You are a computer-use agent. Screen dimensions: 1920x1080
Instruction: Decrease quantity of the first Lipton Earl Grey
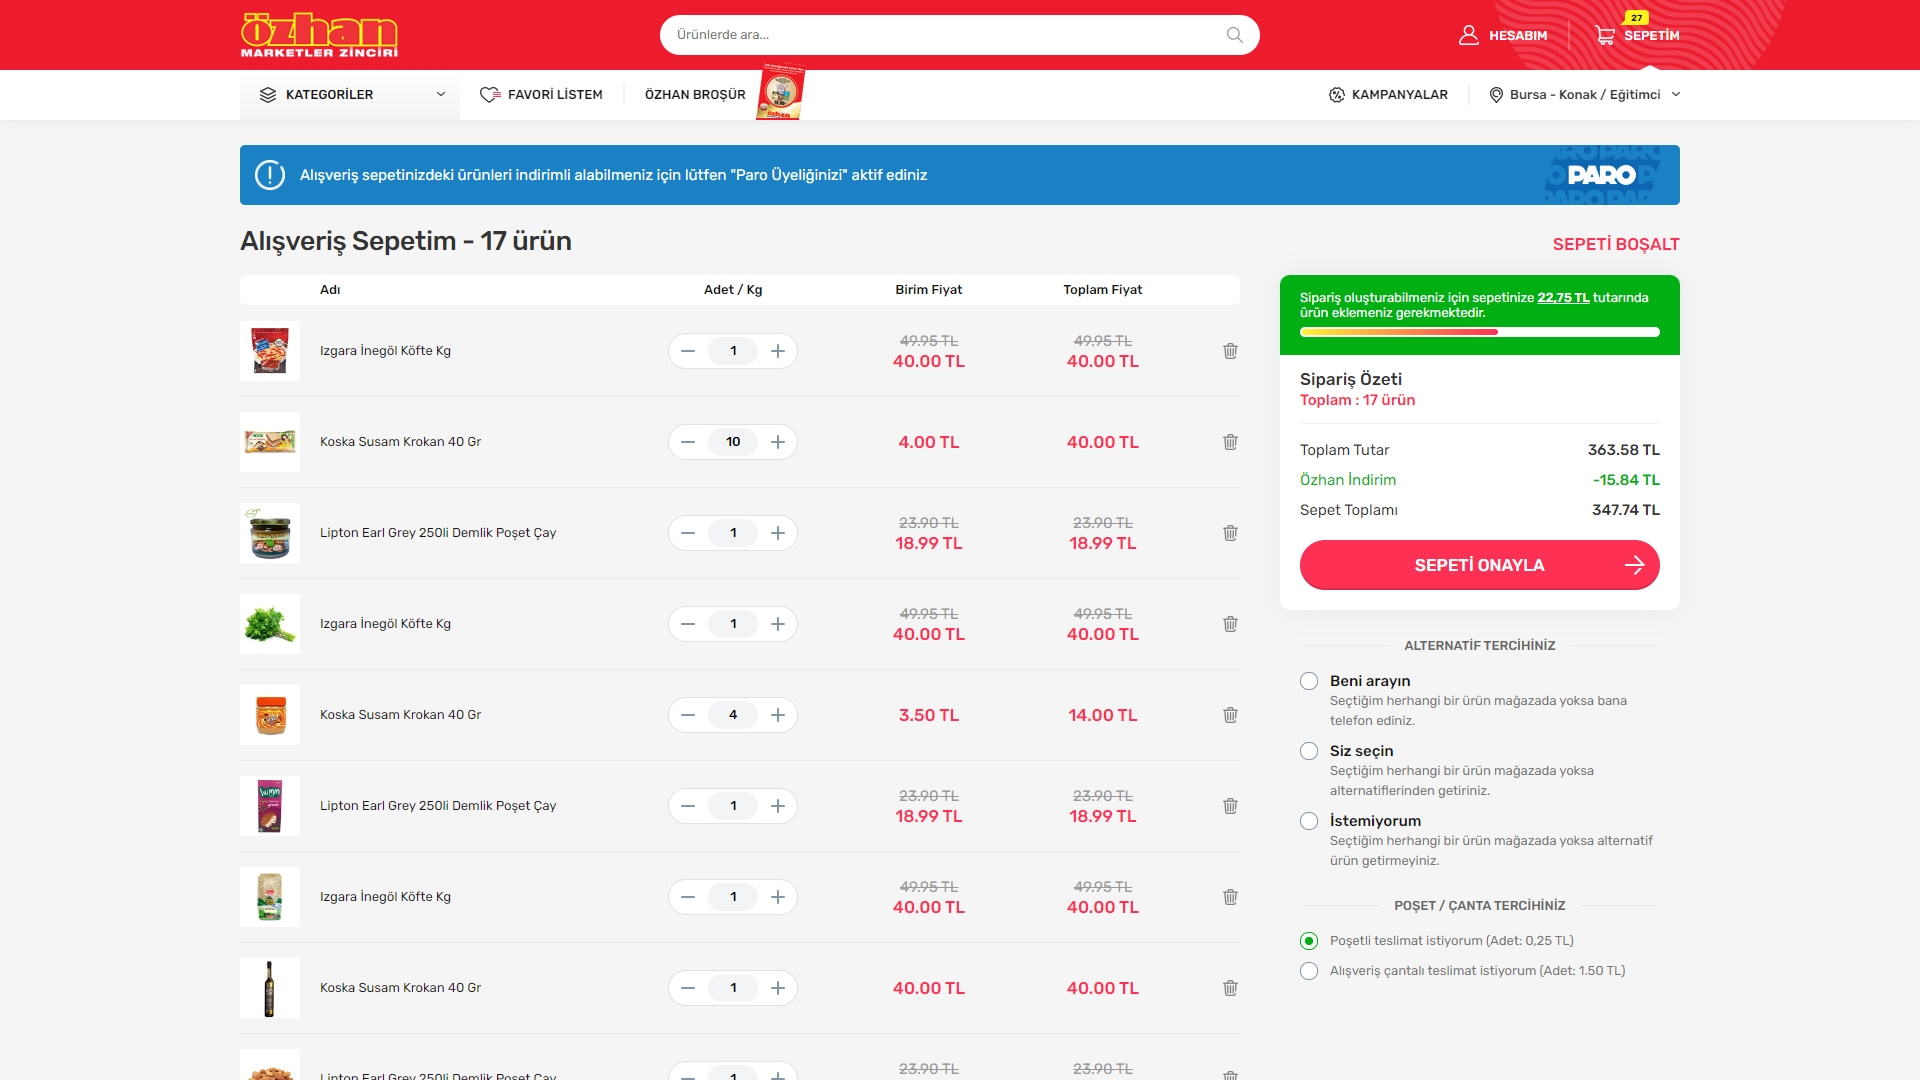(x=688, y=533)
